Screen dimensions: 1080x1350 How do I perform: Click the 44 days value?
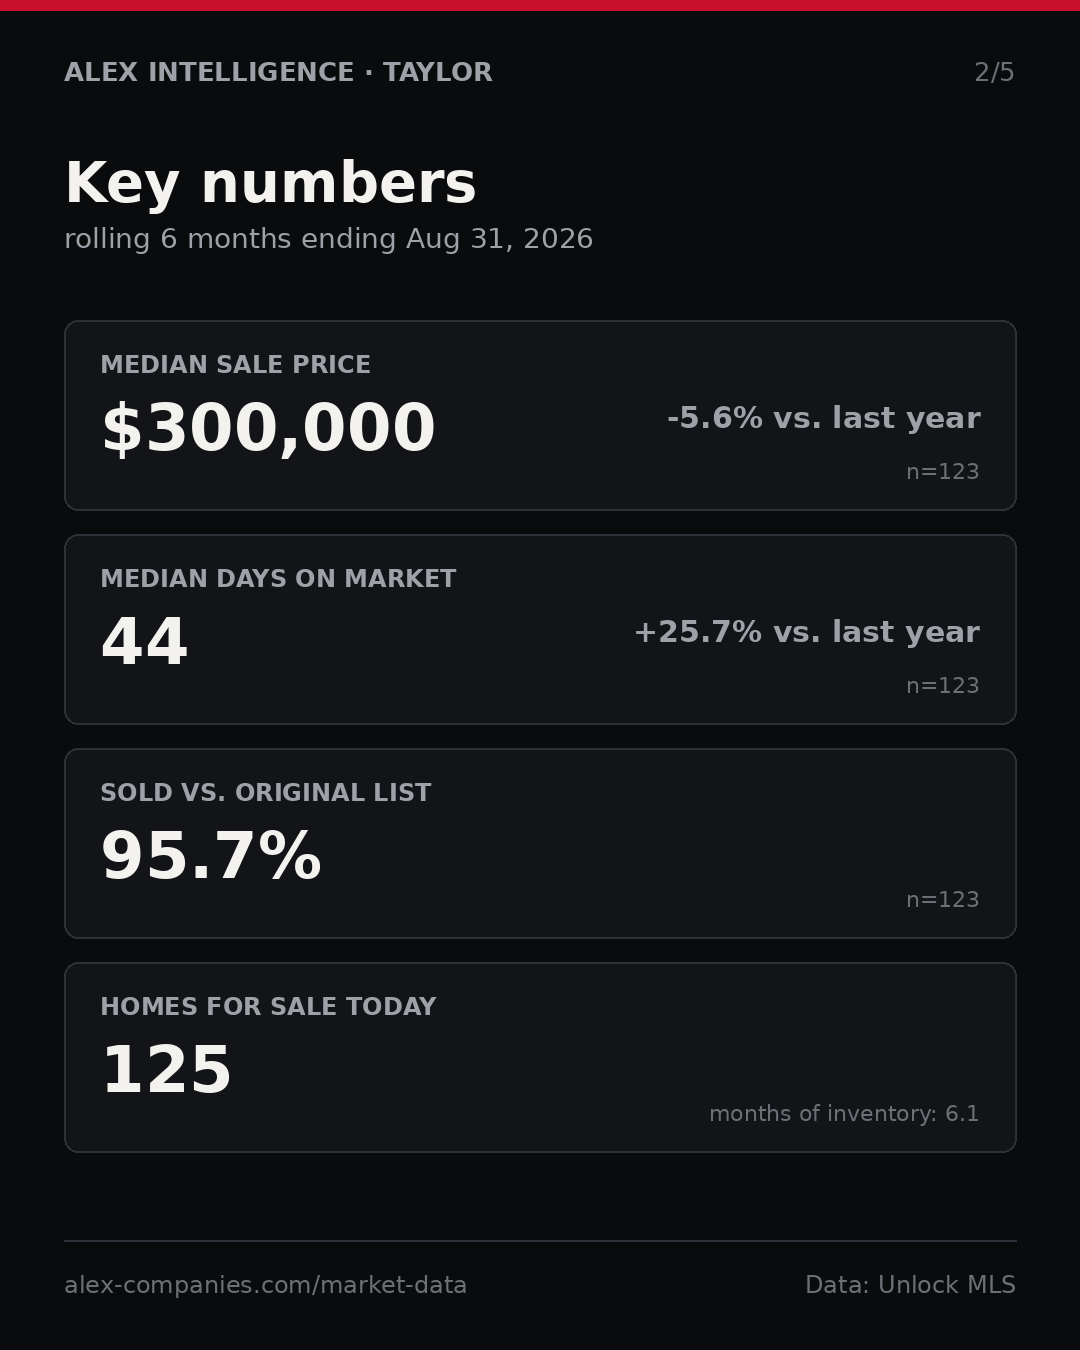point(144,642)
